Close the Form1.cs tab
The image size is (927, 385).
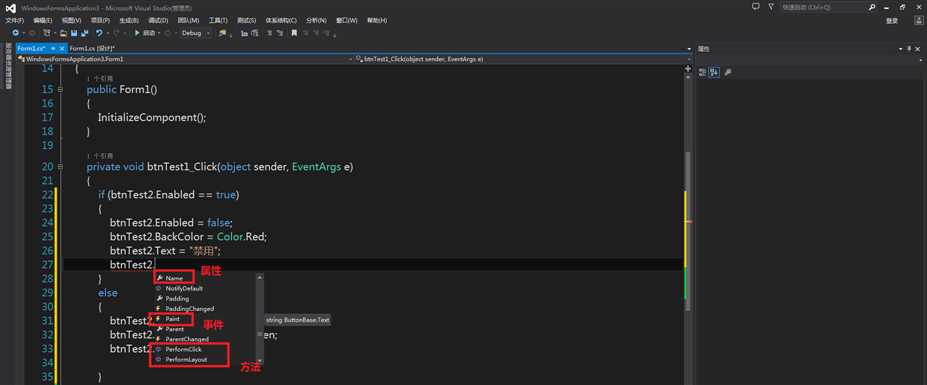(61, 48)
